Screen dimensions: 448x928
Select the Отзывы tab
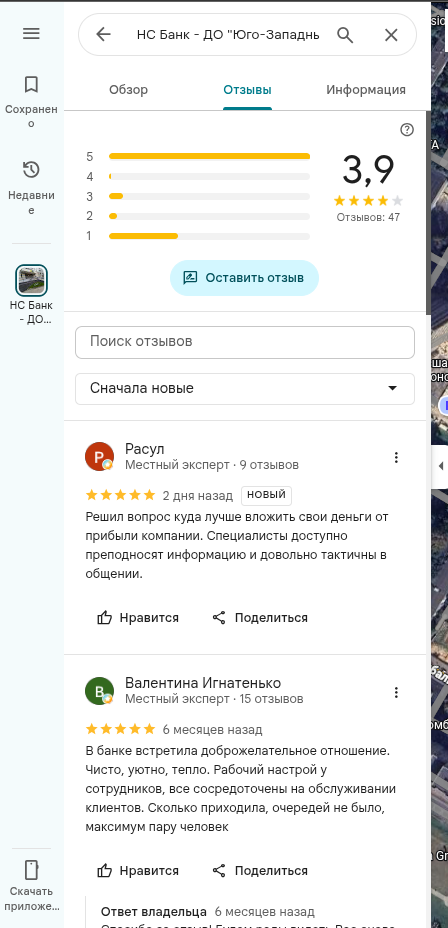coord(247,90)
